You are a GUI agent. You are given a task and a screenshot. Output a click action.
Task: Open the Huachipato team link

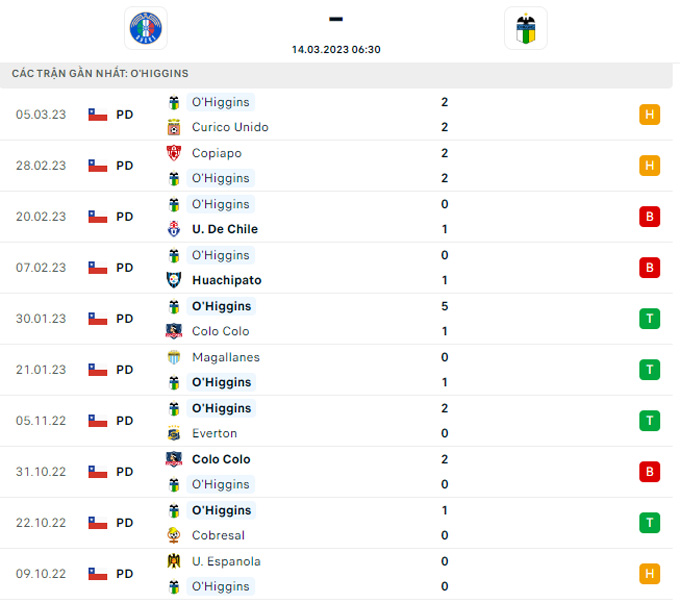(x=226, y=280)
